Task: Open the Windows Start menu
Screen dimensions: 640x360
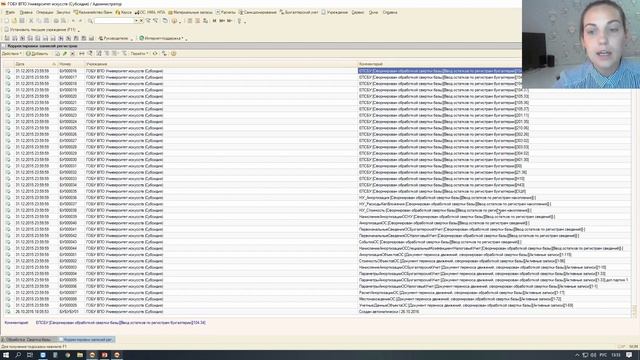Action: [6, 355]
